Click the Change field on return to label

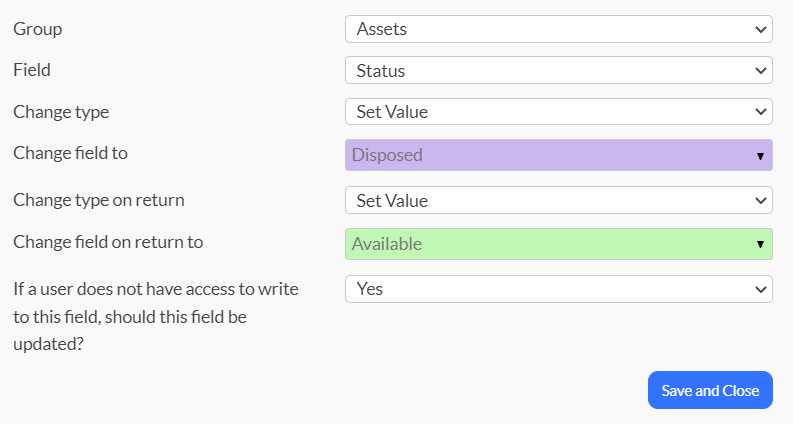pos(108,242)
